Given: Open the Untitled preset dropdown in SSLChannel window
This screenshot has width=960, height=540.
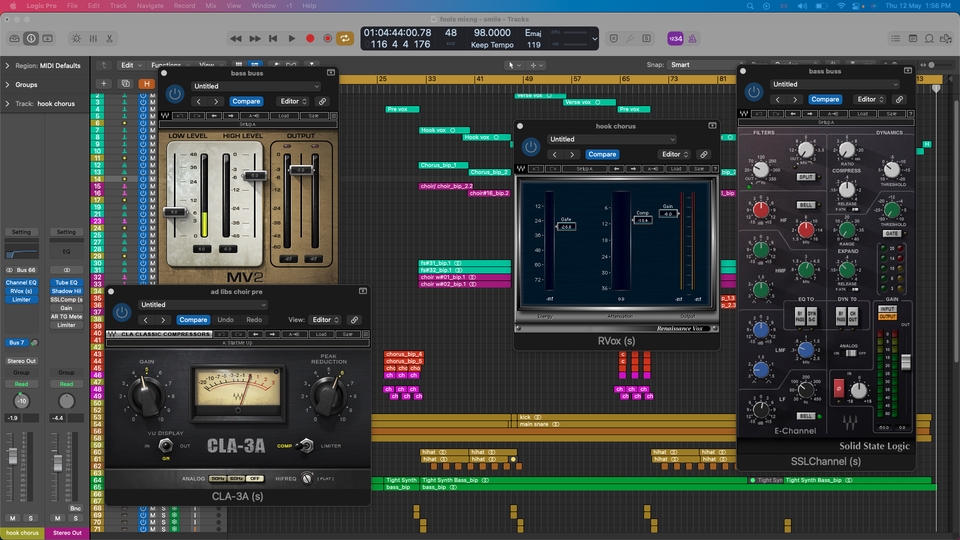Looking at the screenshot, I should pos(835,84).
